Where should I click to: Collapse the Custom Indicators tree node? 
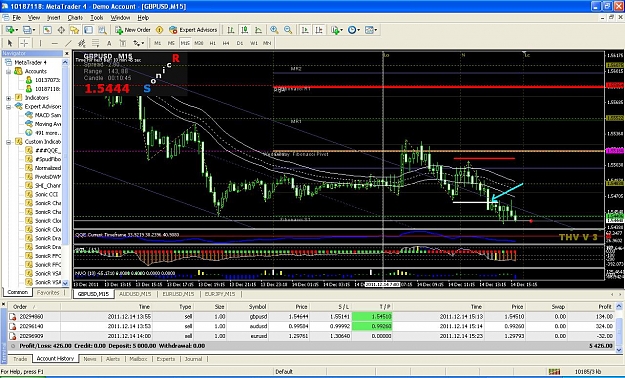(8, 142)
